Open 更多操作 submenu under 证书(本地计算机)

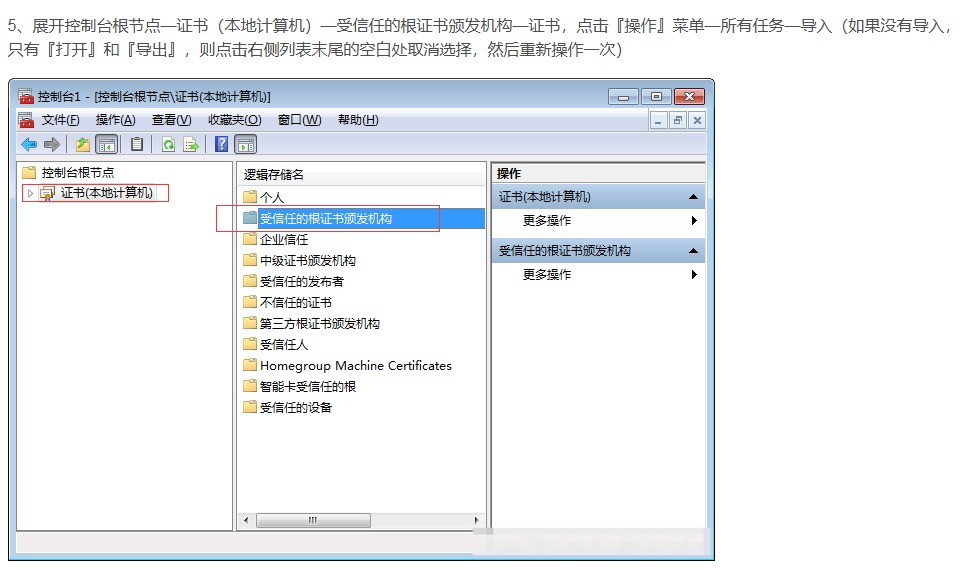tap(547, 221)
